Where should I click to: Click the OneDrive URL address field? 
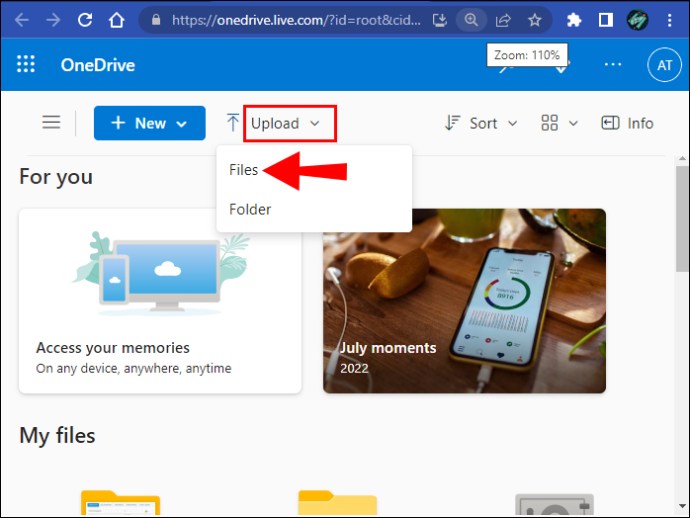point(296,20)
